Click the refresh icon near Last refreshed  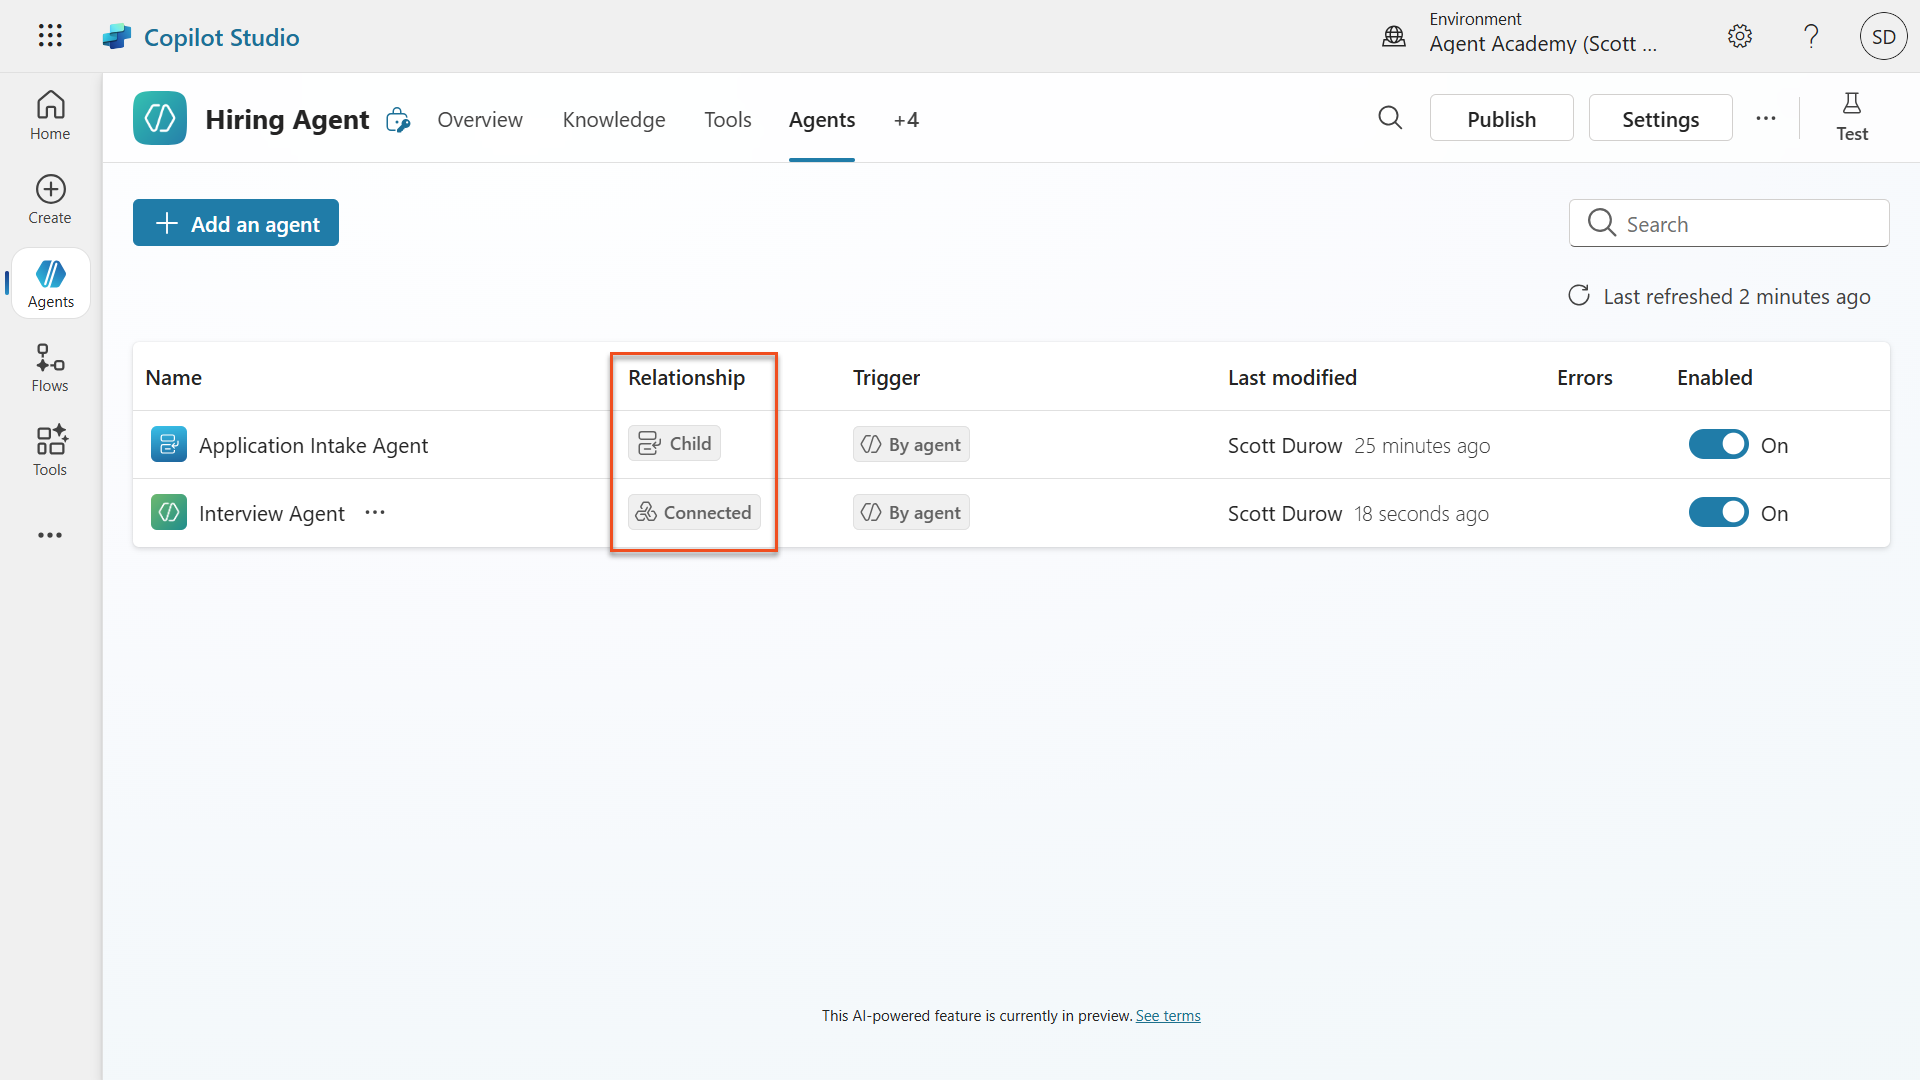click(x=1578, y=296)
